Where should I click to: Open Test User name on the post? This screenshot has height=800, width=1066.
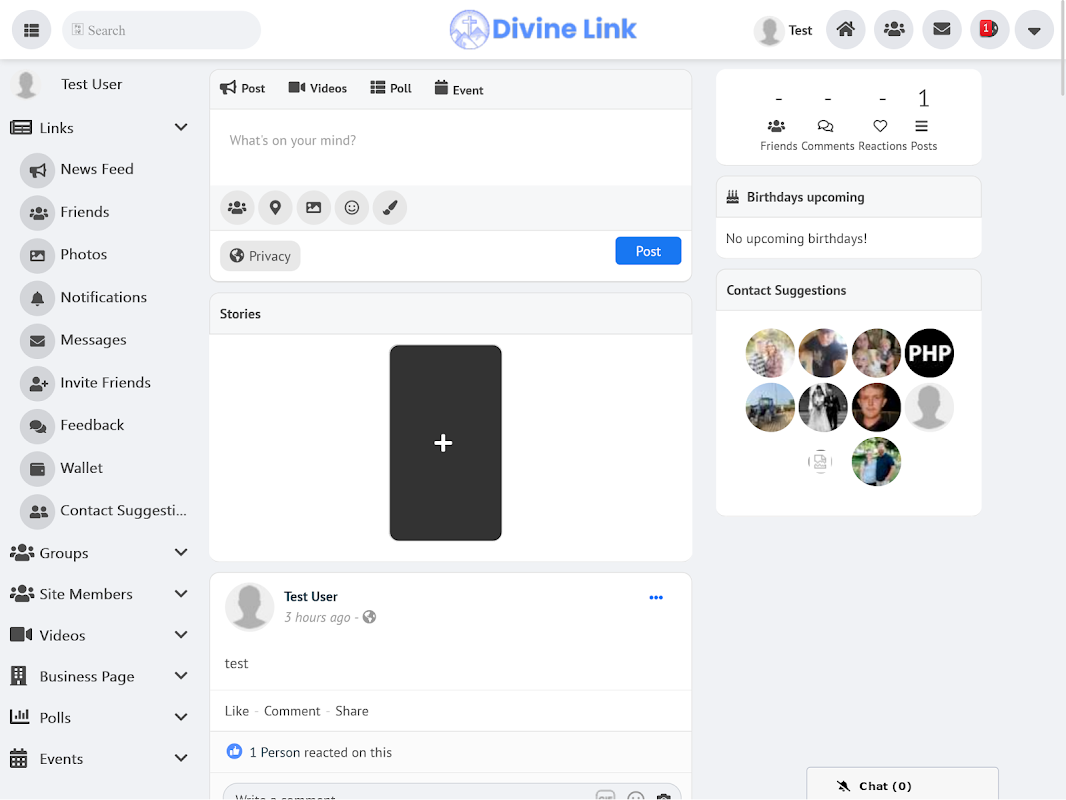(311, 597)
